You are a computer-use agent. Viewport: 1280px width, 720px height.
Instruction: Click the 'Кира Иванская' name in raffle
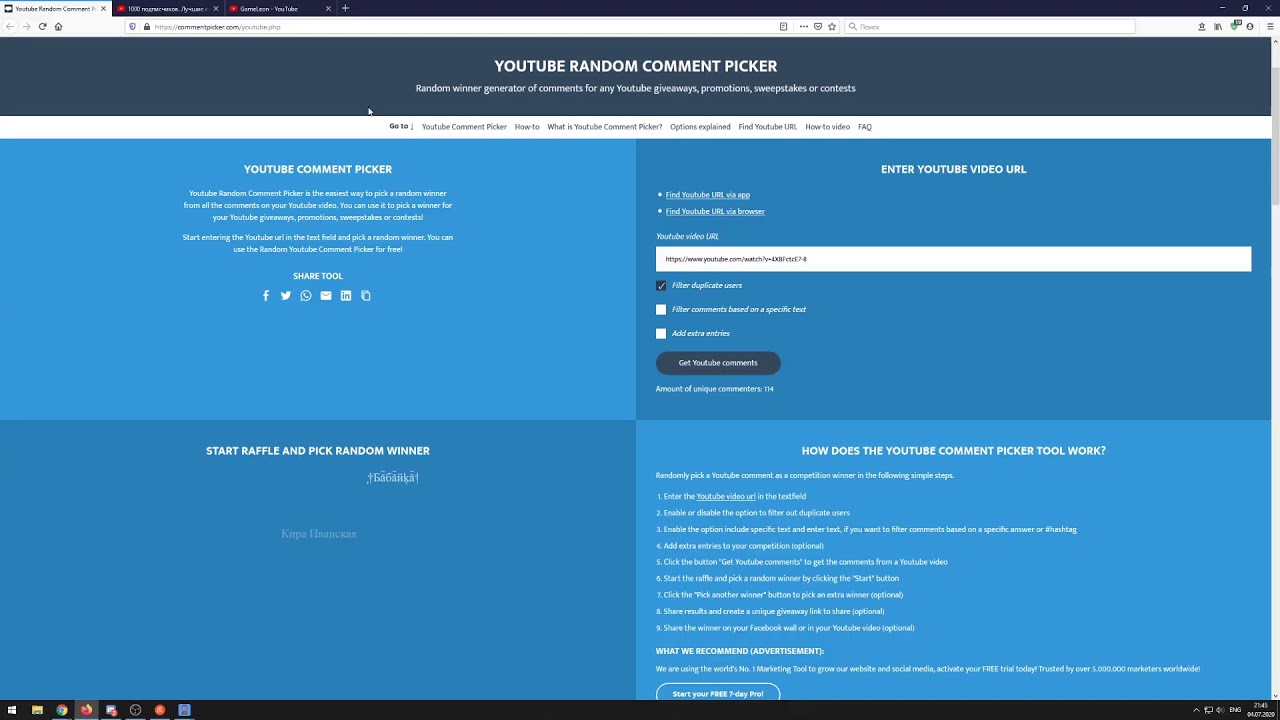click(319, 534)
